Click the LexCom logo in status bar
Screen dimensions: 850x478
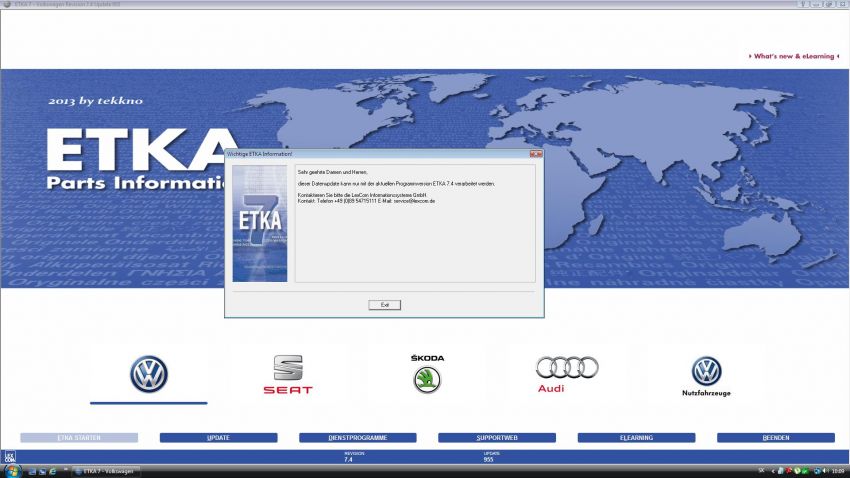(10, 456)
